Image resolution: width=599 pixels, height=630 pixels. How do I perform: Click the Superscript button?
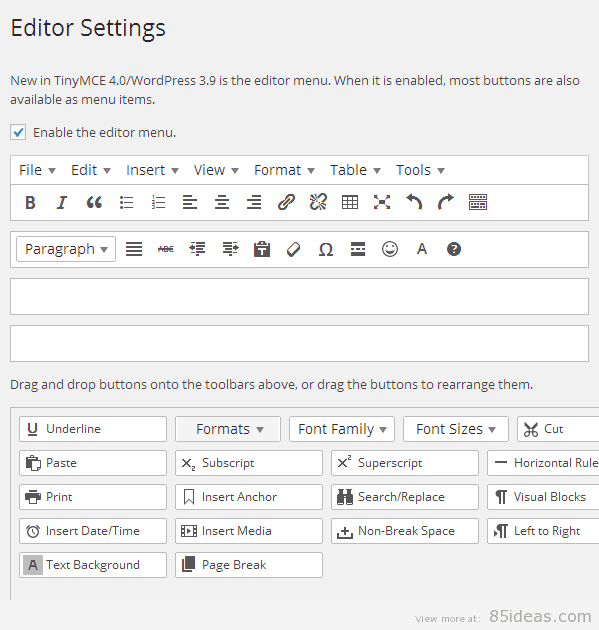click(x=405, y=463)
